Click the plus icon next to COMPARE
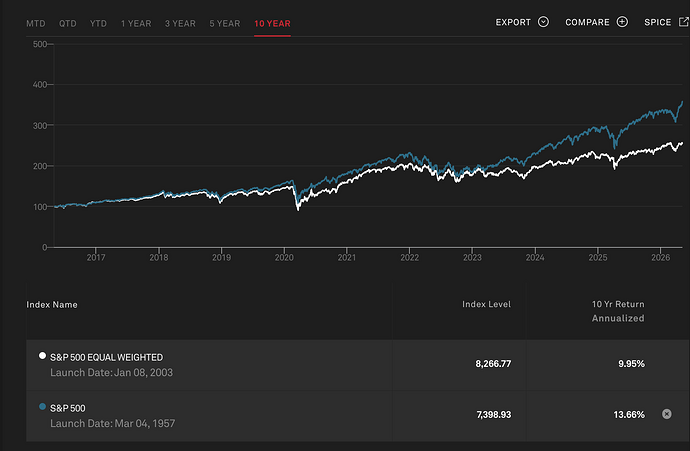The height and width of the screenshot is (451, 690). 622,22
